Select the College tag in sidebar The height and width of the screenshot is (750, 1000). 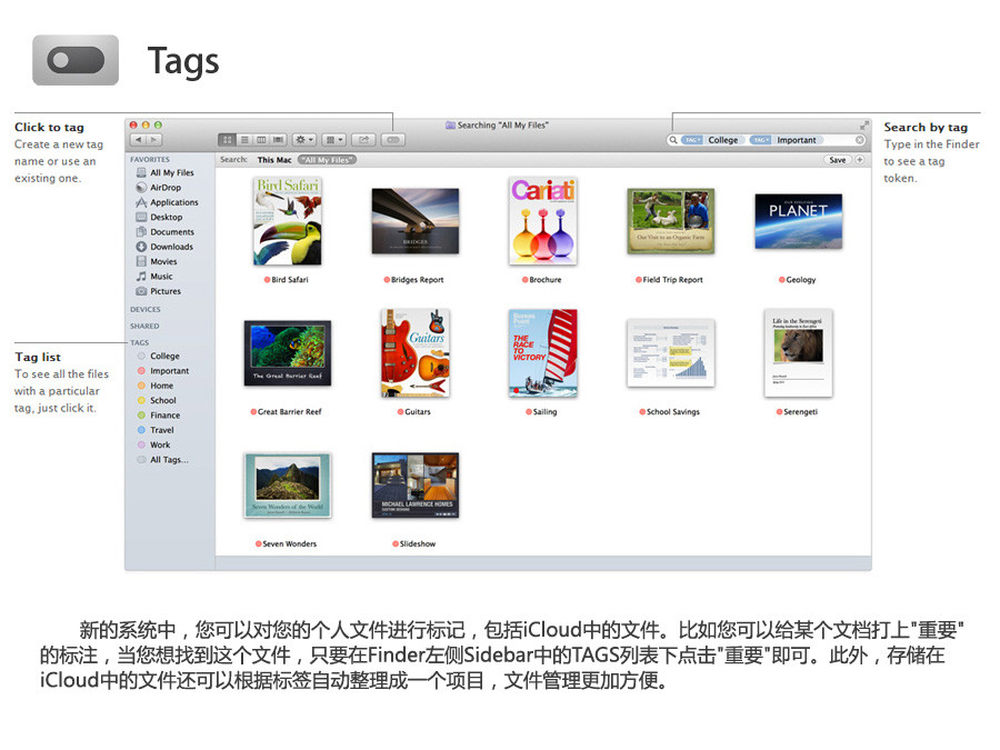tap(159, 356)
